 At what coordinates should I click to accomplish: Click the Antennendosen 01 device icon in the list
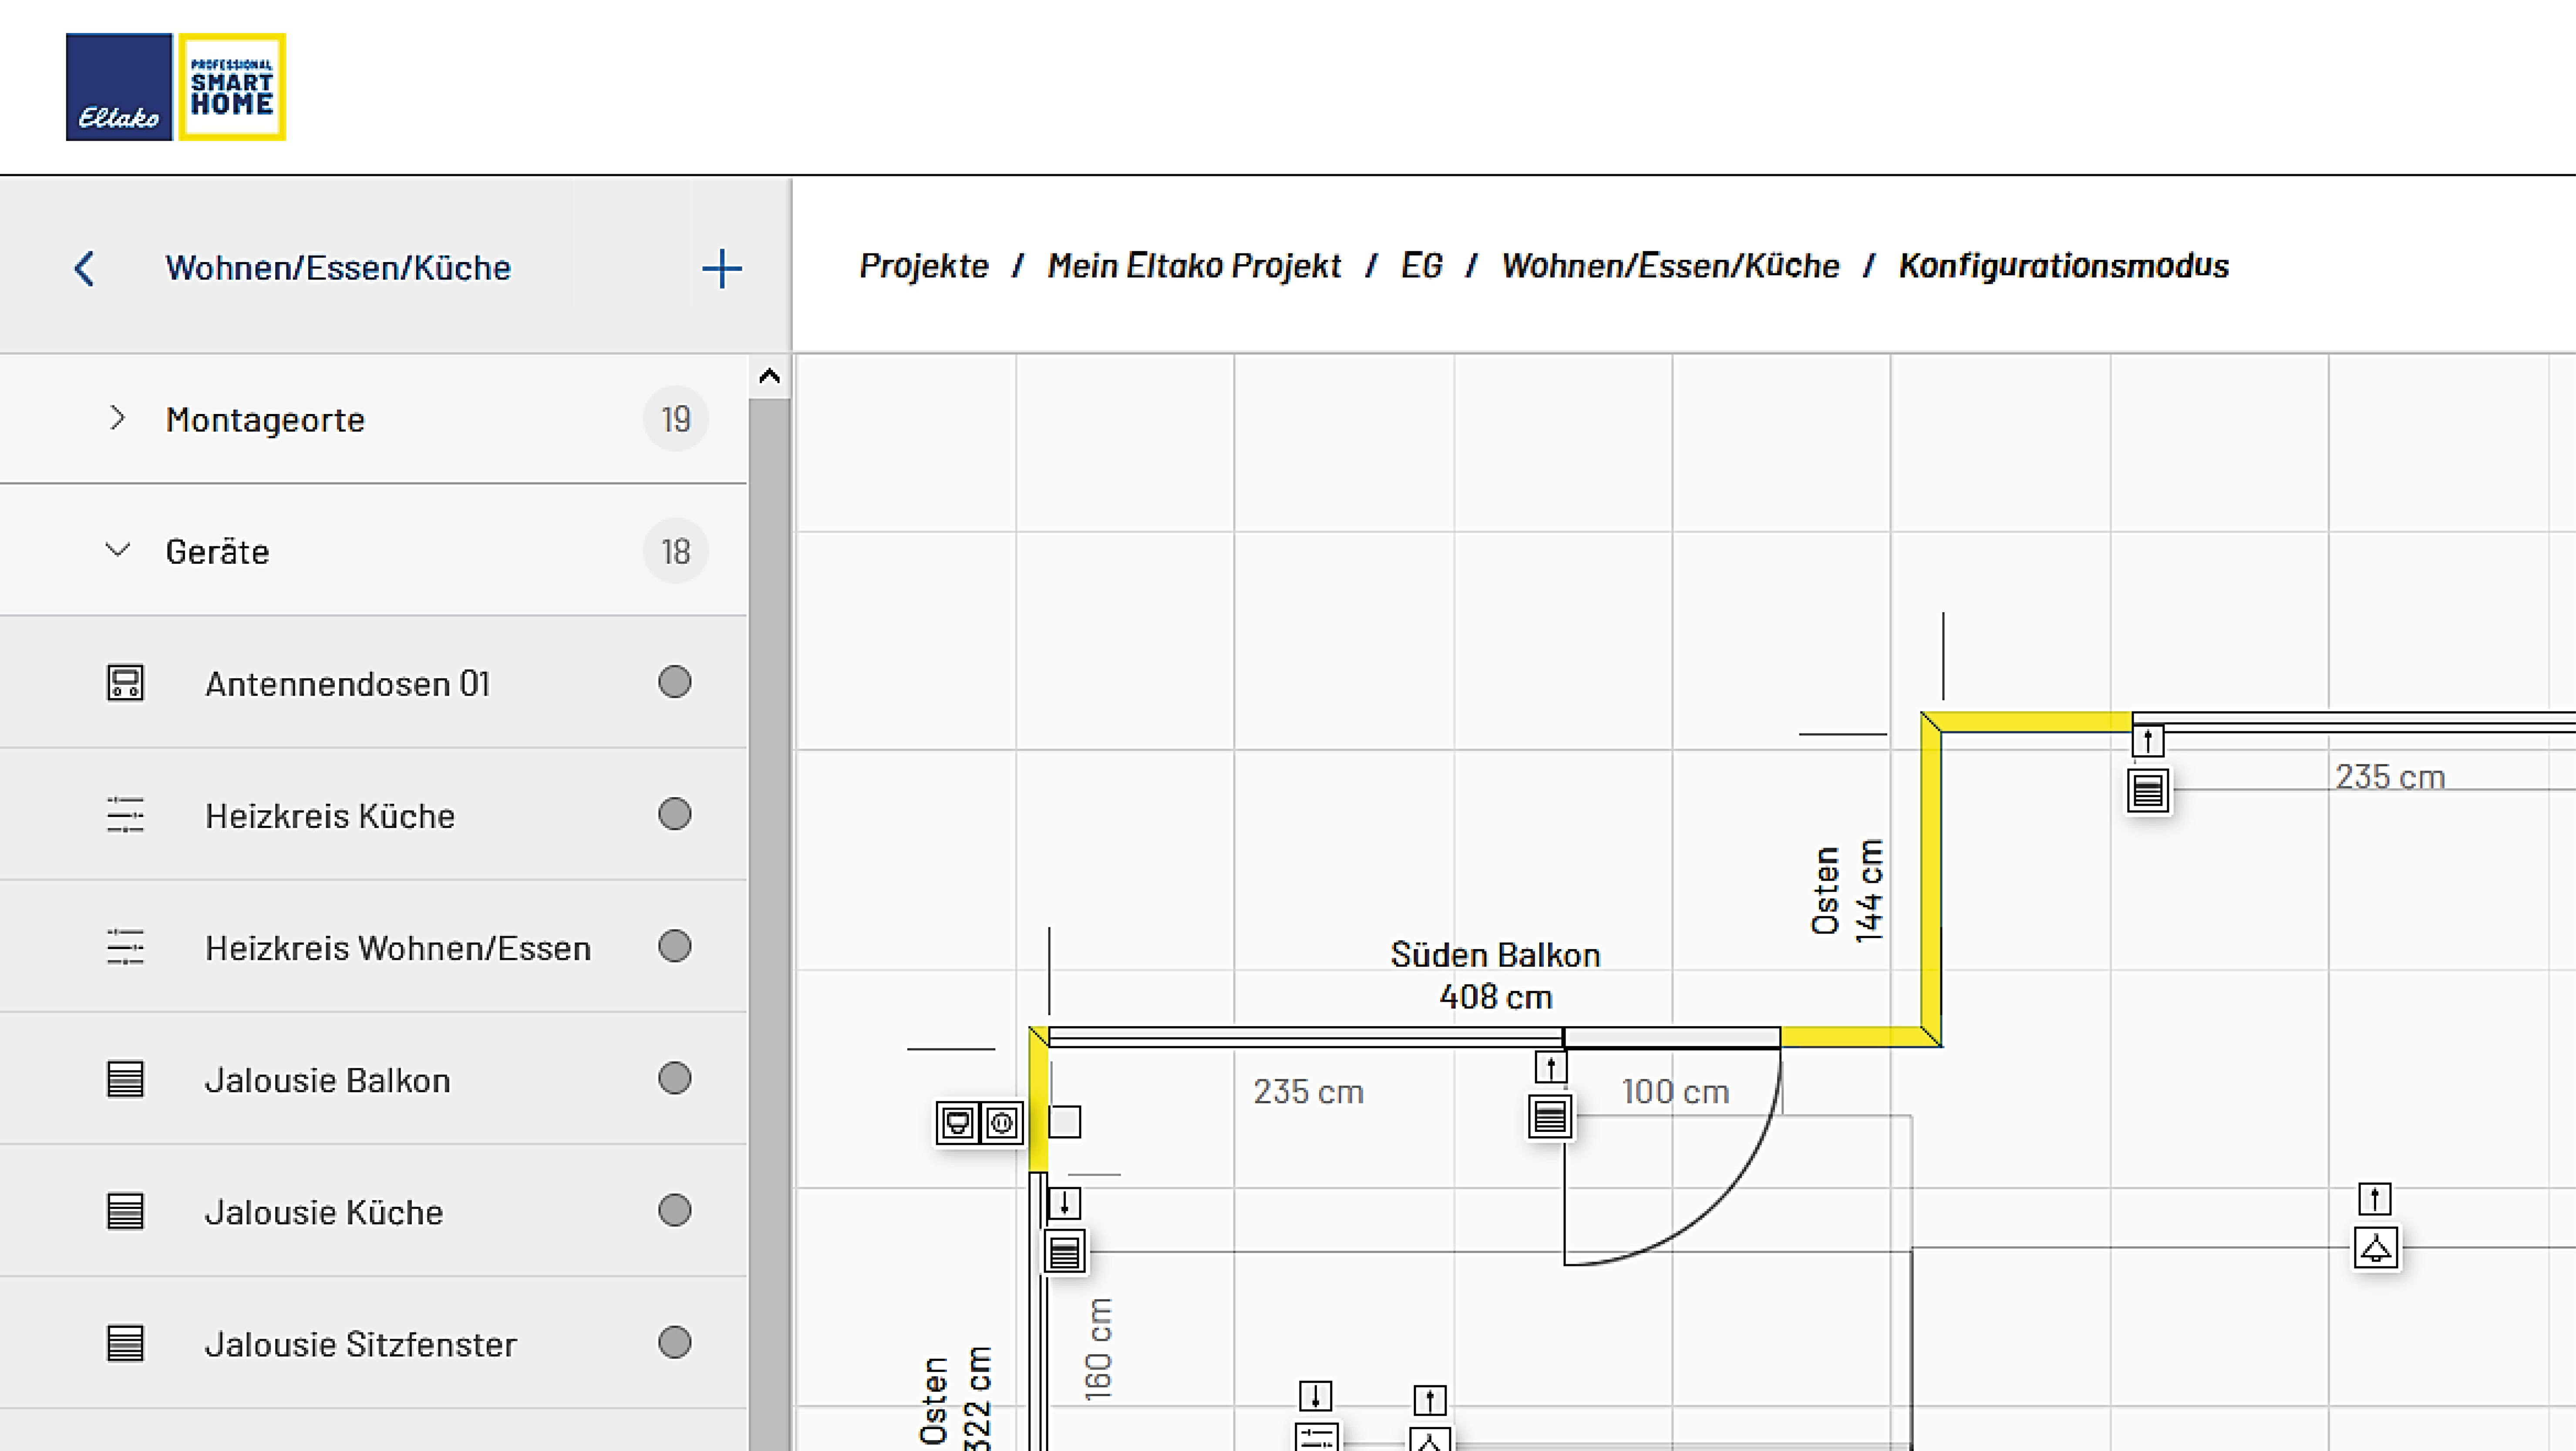pyautogui.click(x=125, y=683)
